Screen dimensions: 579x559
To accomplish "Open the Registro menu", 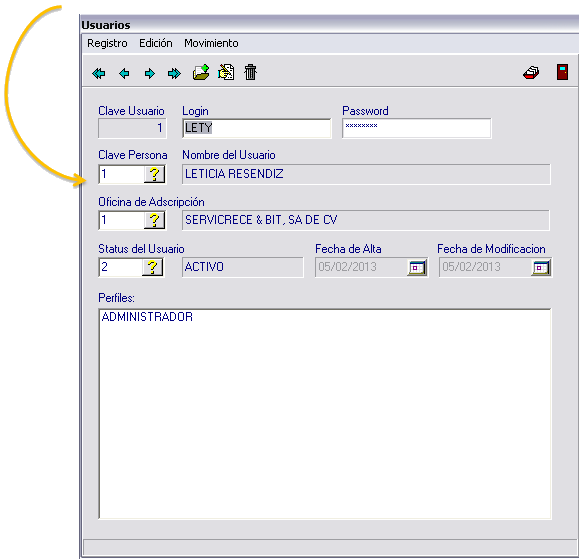I will (x=107, y=43).
